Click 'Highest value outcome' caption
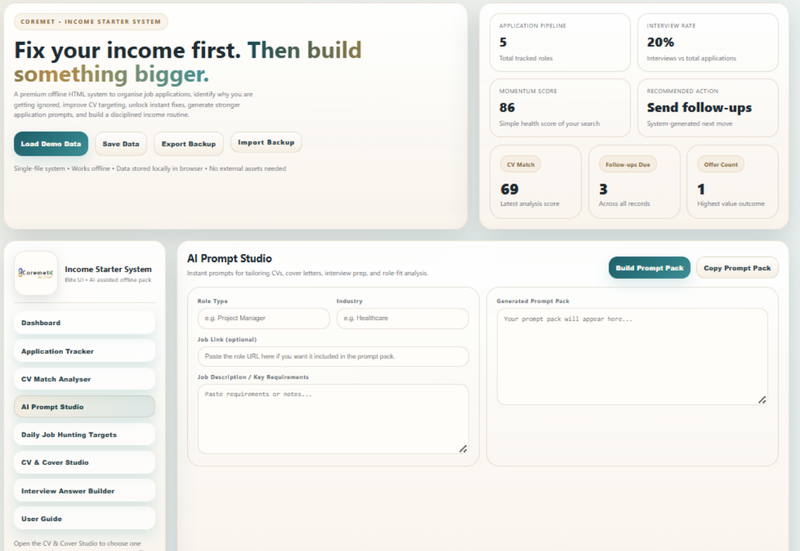The width and height of the screenshot is (800, 551). 731,204
